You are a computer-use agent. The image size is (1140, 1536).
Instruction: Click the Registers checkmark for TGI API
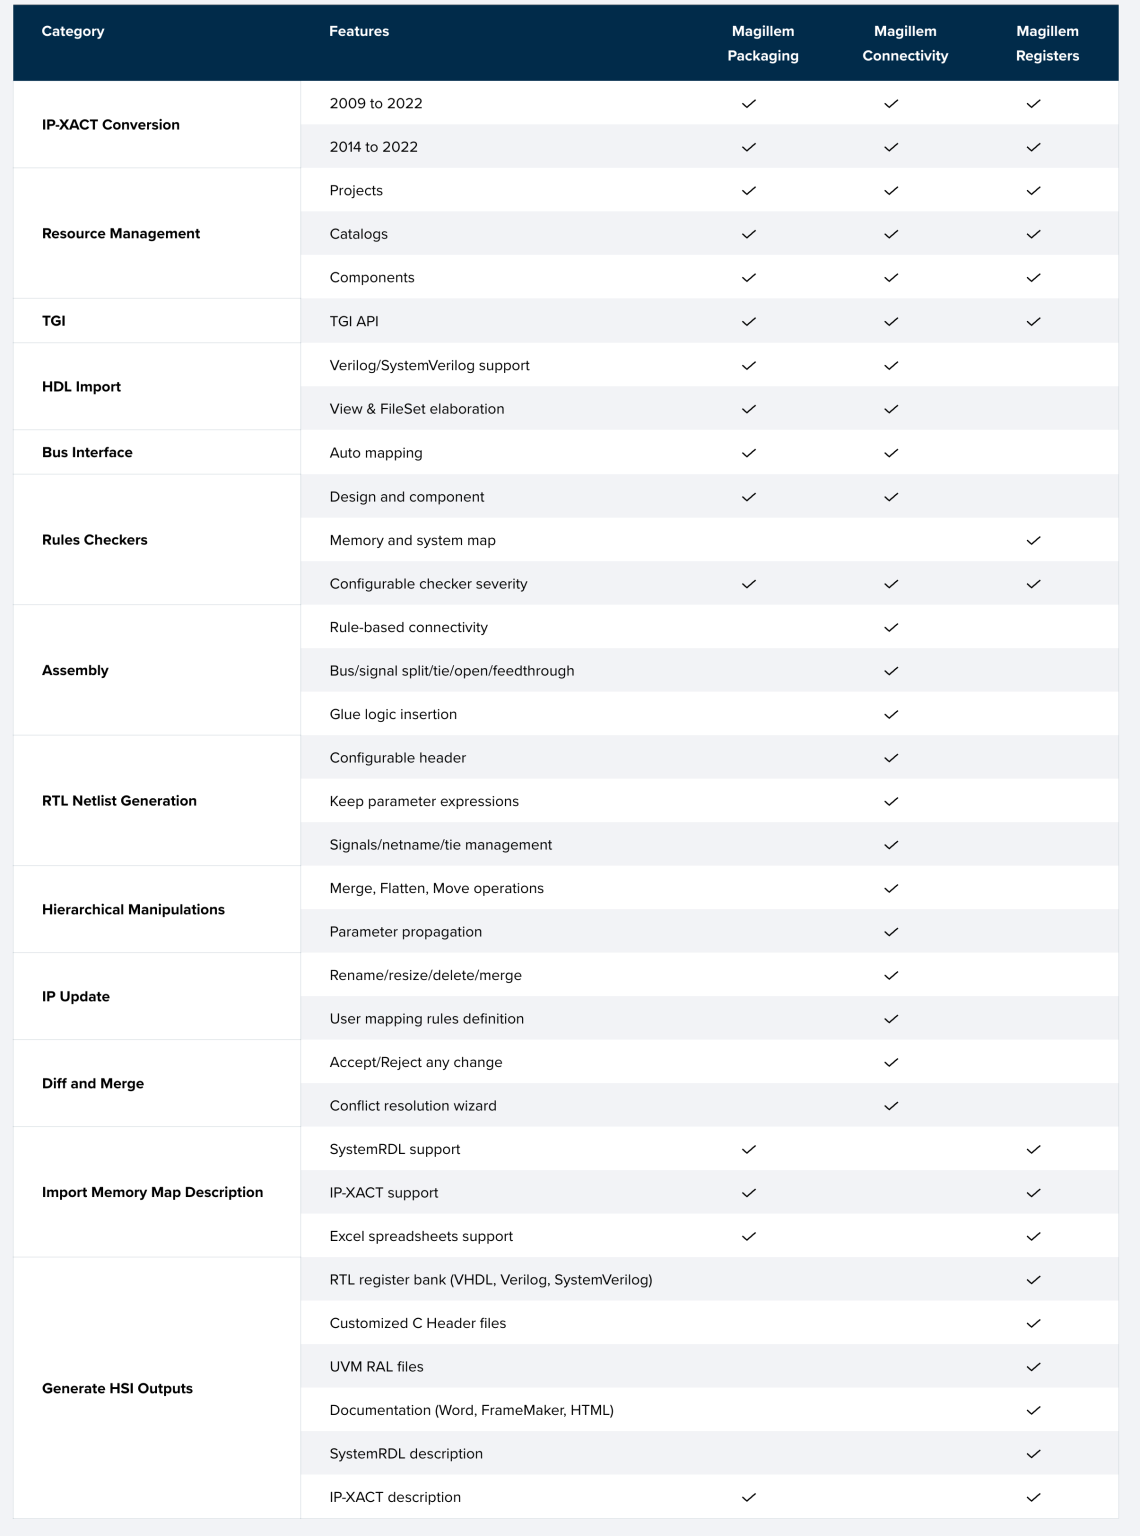click(x=1033, y=321)
